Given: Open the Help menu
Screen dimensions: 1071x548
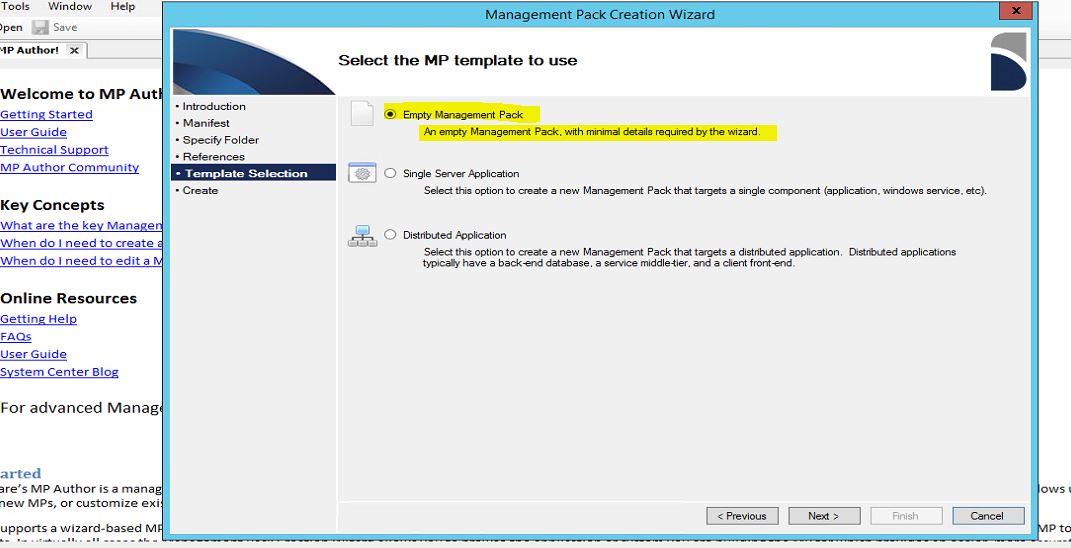Looking at the screenshot, I should (123, 6).
